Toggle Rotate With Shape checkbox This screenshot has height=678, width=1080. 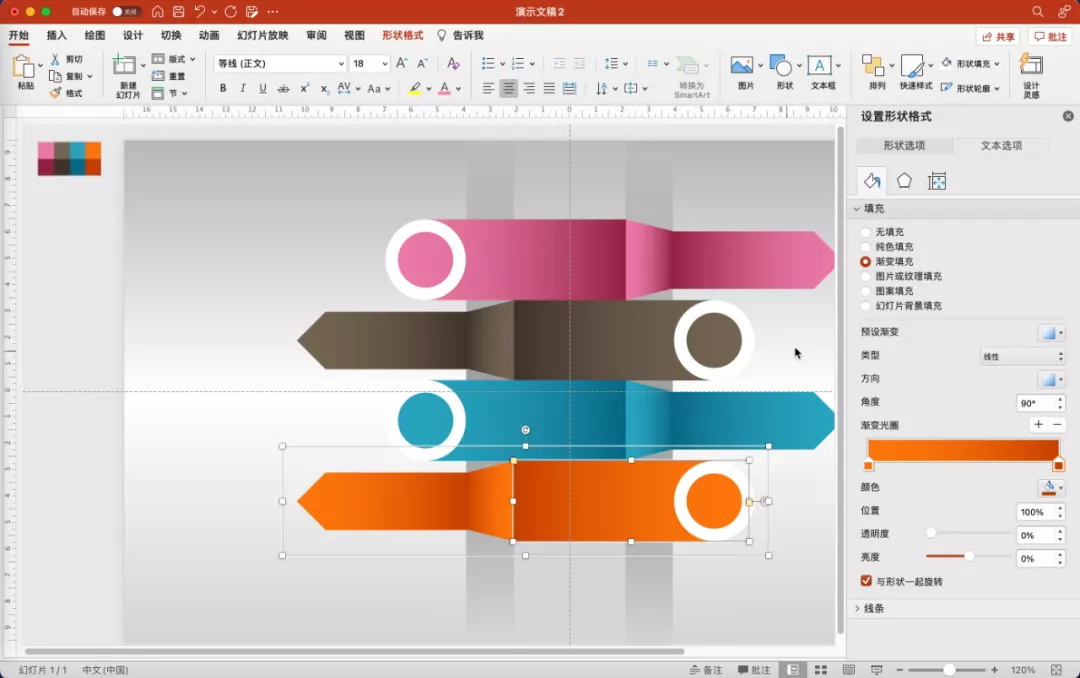(x=866, y=581)
